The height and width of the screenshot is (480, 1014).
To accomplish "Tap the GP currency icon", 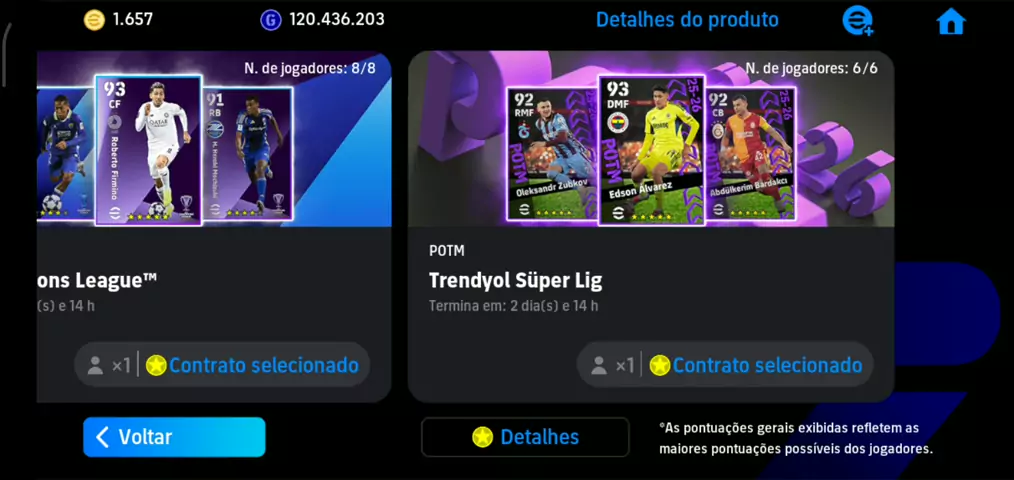I will (x=271, y=19).
